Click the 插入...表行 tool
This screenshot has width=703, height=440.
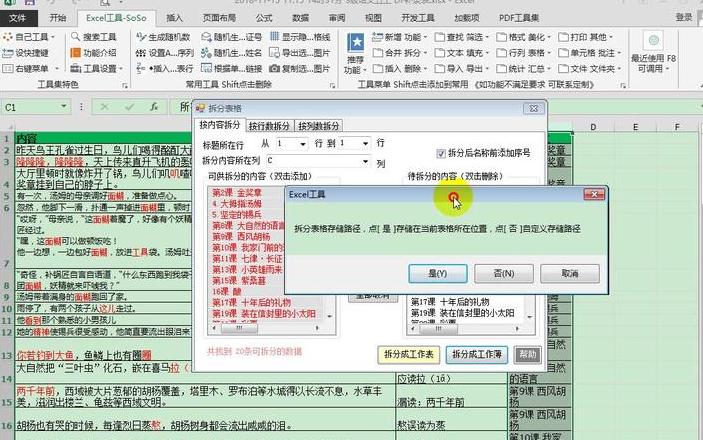pos(165,69)
